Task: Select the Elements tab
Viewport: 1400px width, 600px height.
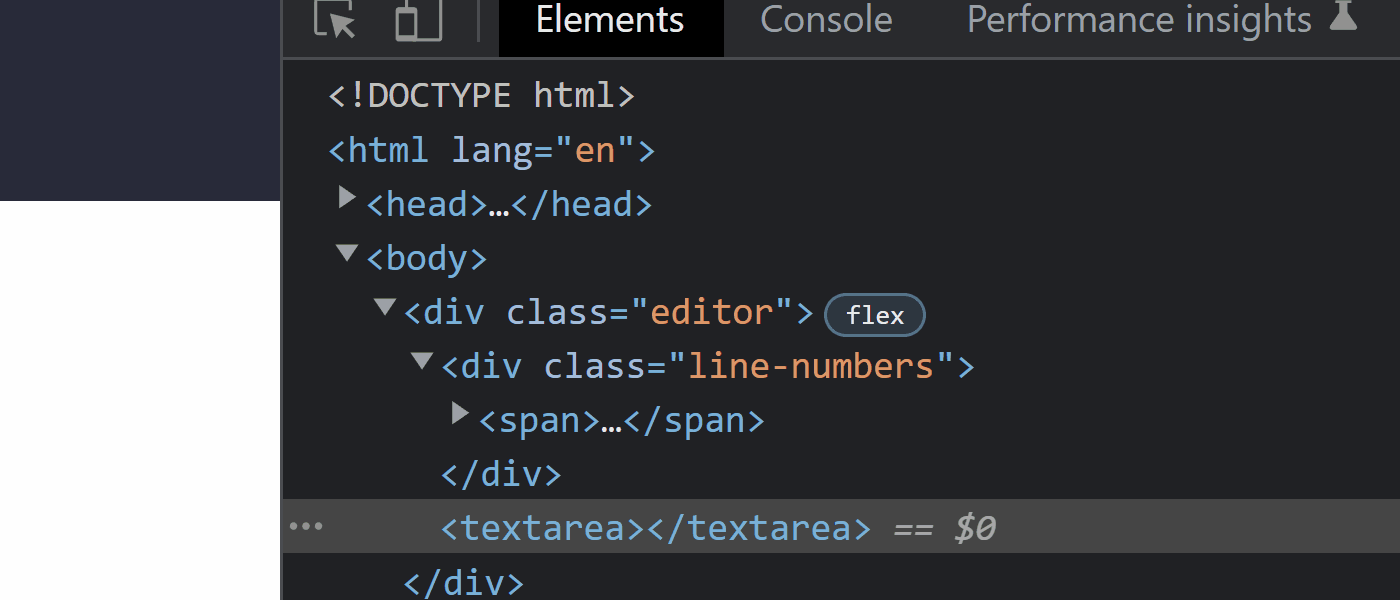Action: point(610,20)
